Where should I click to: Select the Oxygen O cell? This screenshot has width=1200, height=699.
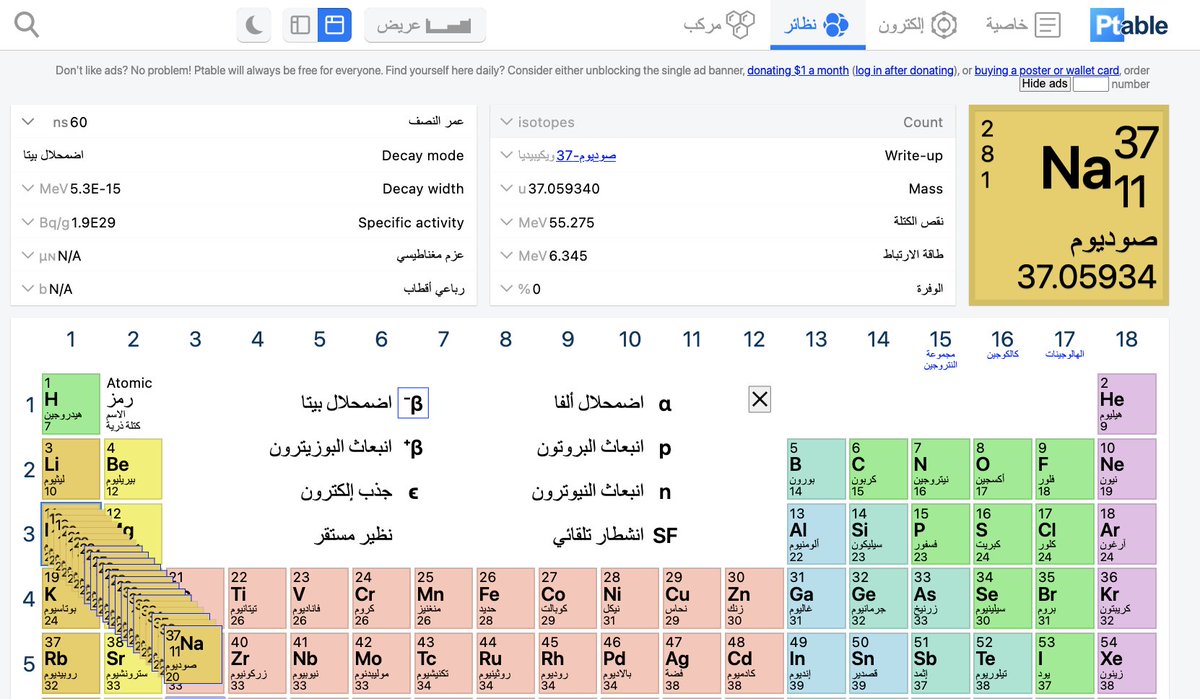pyautogui.click(x=1002, y=469)
